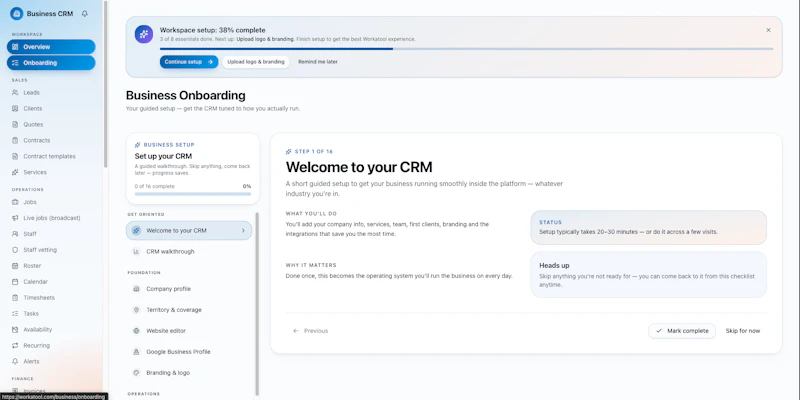Click the notification bell icon

(85, 14)
